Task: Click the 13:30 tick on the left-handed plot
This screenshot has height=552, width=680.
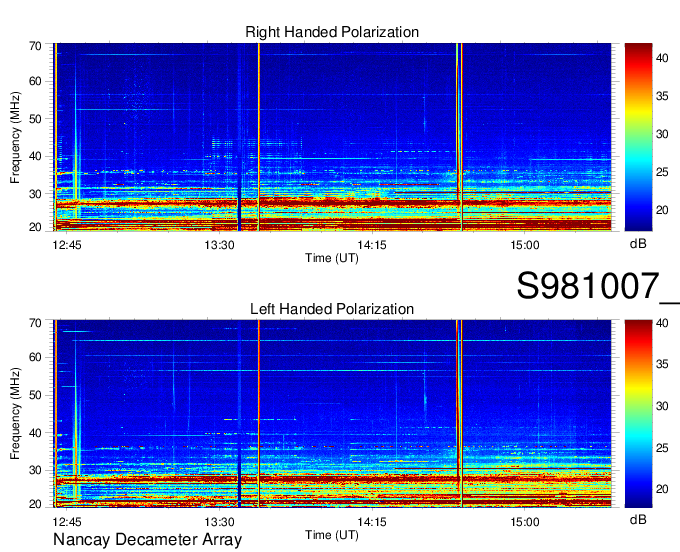Action: click(x=219, y=521)
